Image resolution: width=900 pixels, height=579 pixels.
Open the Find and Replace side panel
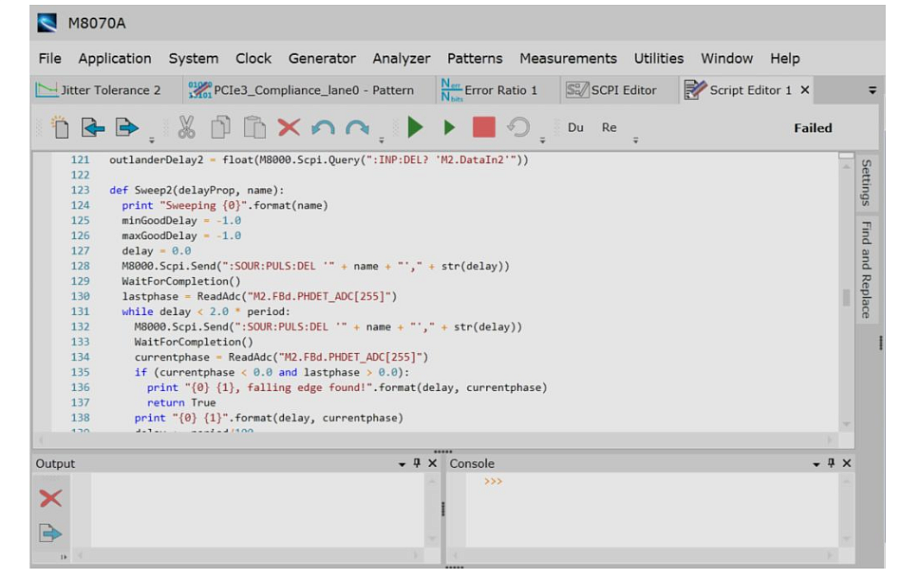point(866,270)
